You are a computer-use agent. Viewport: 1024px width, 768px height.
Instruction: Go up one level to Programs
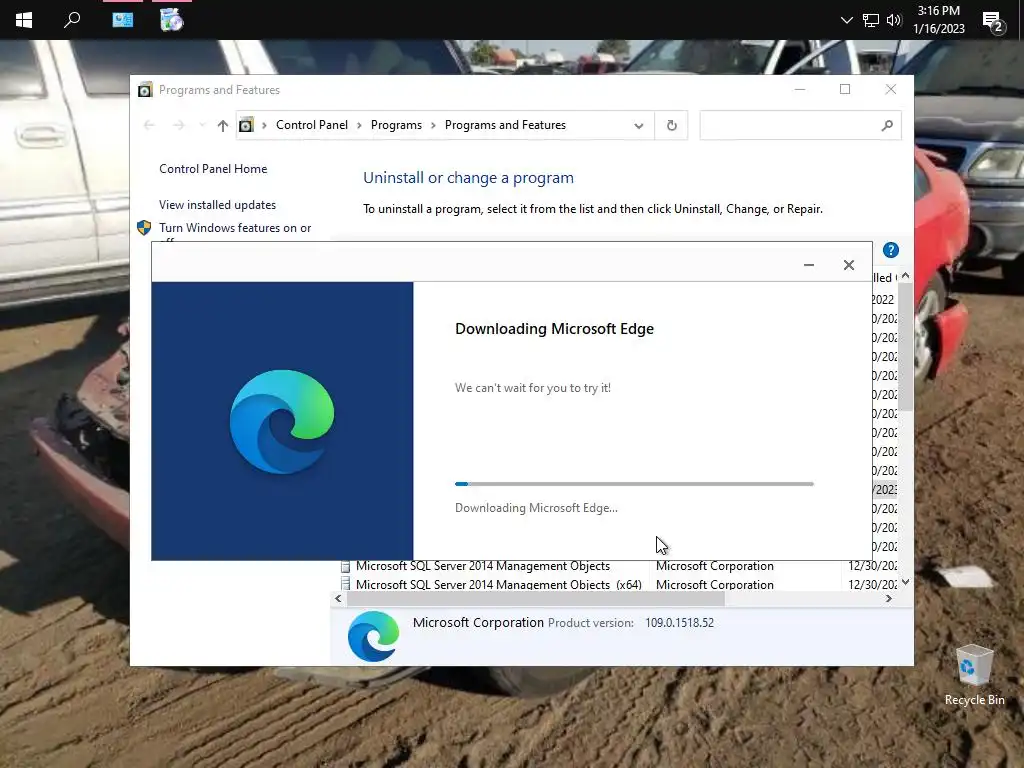click(x=223, y=125)
